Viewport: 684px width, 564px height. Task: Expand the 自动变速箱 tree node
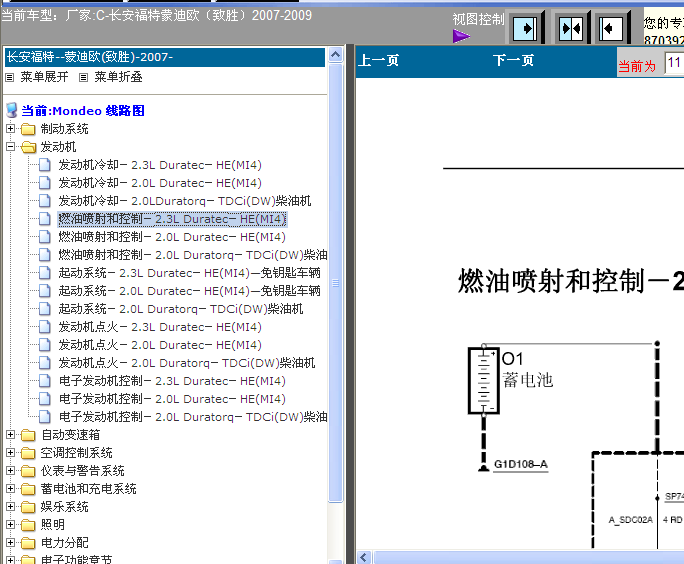[x=10, y=435]
